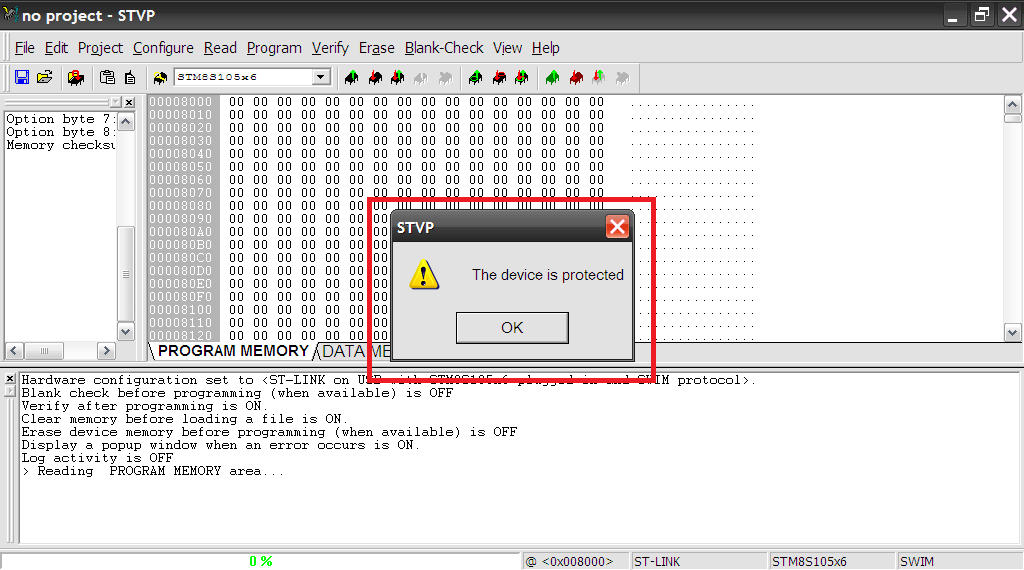
Task: Click the Configure ST Visual Programmer icon beside the device box
Action: coord(160,78)
